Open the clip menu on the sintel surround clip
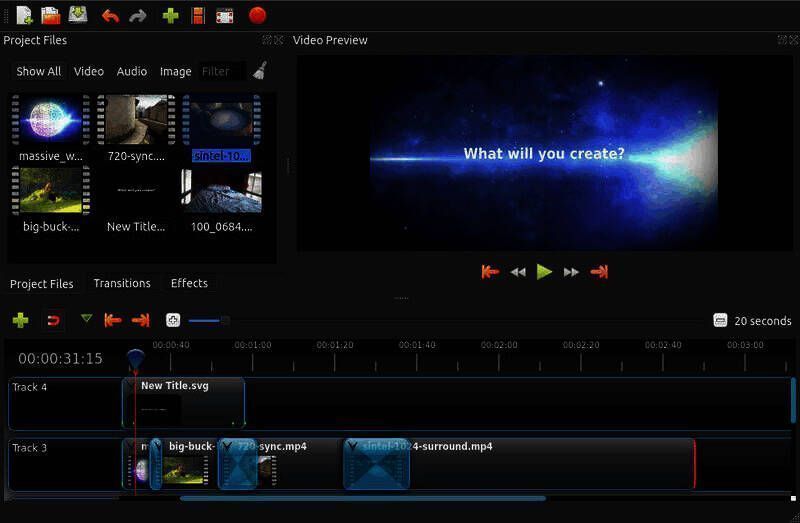This screenshot has height=523, width=800. tap(353, 447)
